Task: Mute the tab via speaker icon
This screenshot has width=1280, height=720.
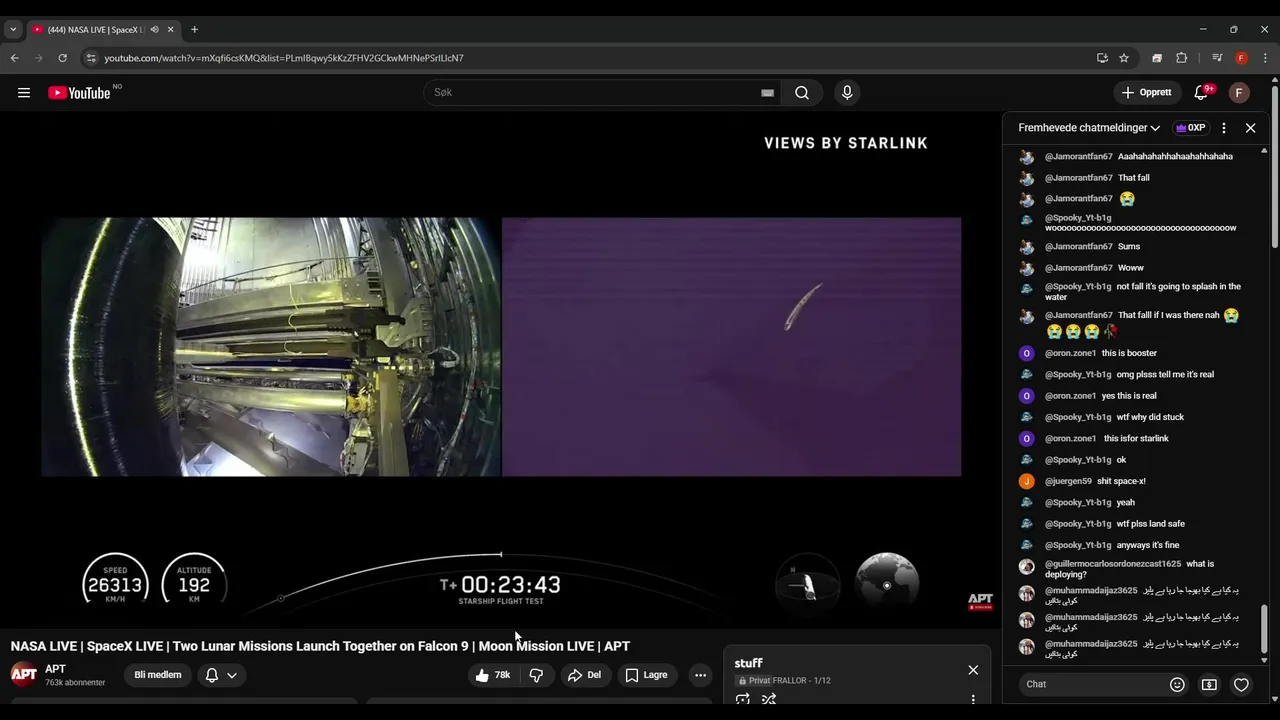Action: (154, 30)
